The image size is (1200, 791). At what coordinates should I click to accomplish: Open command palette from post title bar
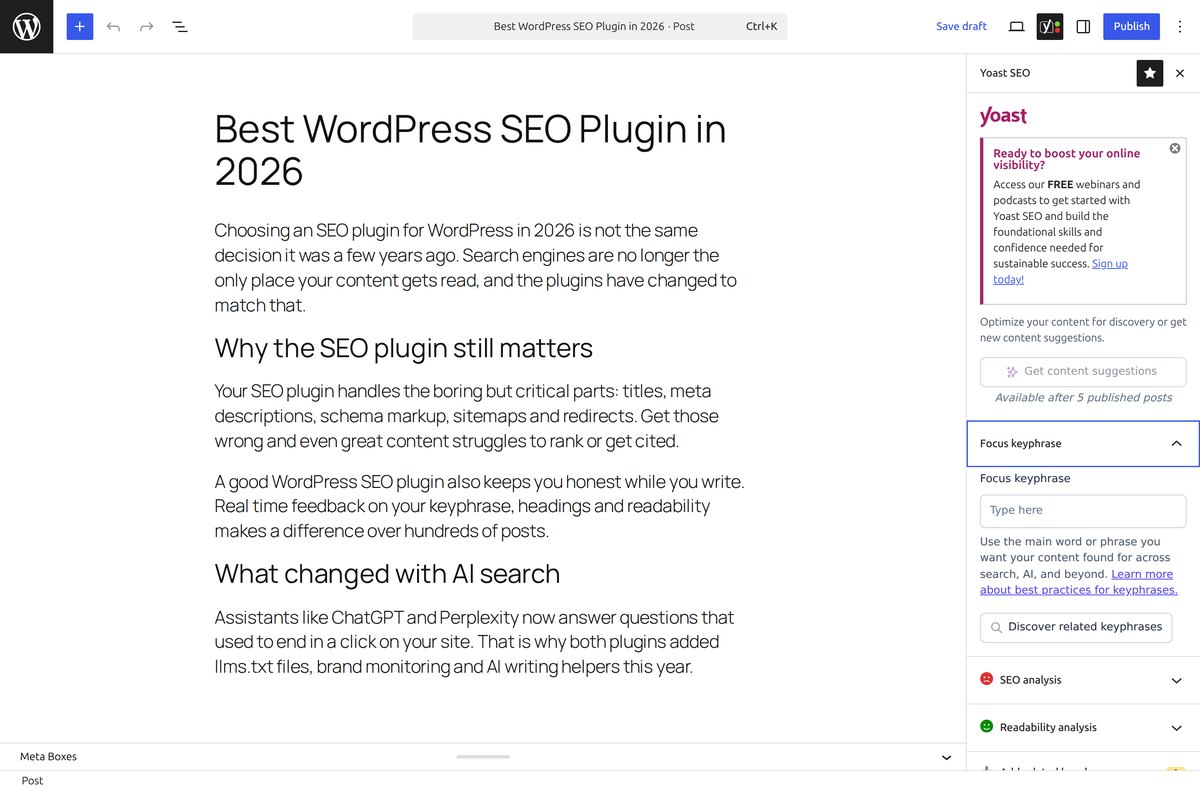point(599,26)
